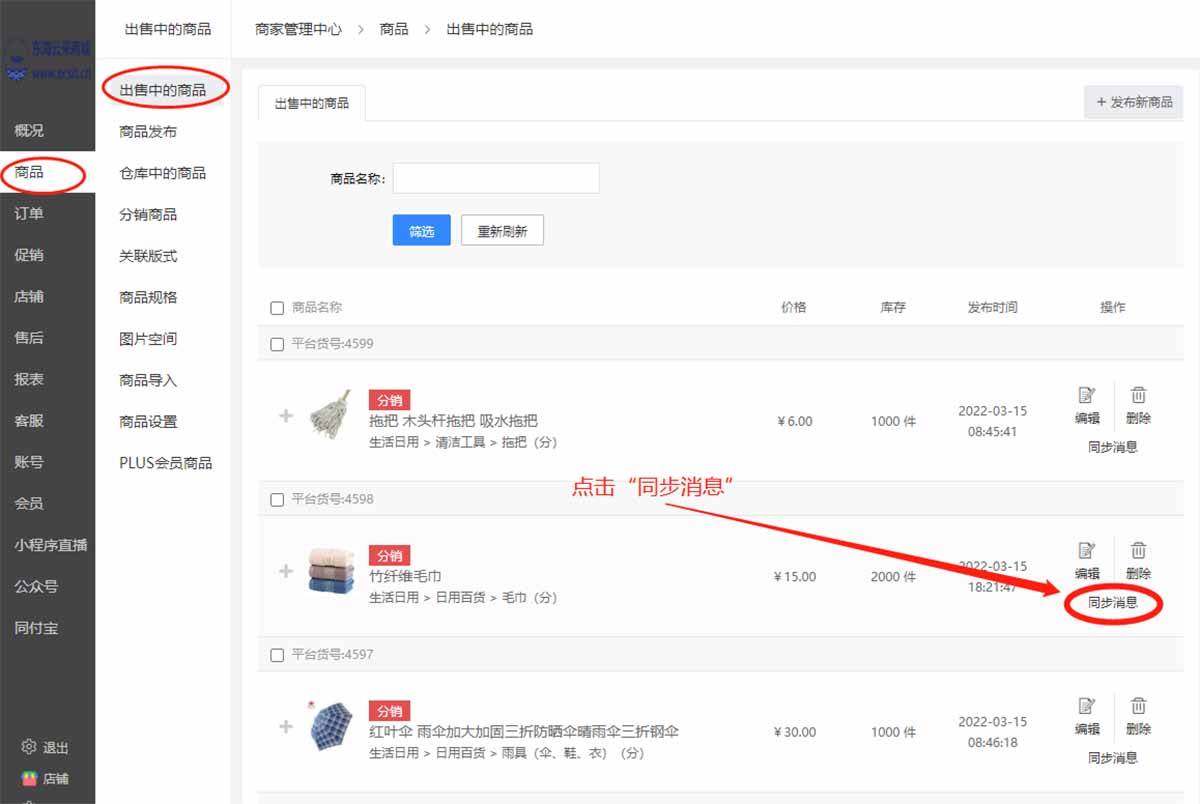
Task: Expand the towel product row plus sign
Action: pos(286,571)
